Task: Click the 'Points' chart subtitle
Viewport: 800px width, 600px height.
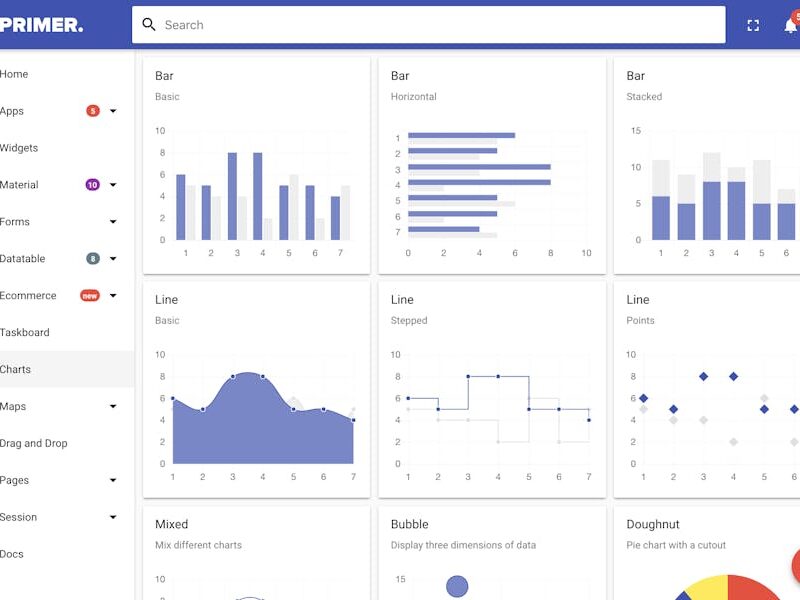Action: (x=640, y=320)
